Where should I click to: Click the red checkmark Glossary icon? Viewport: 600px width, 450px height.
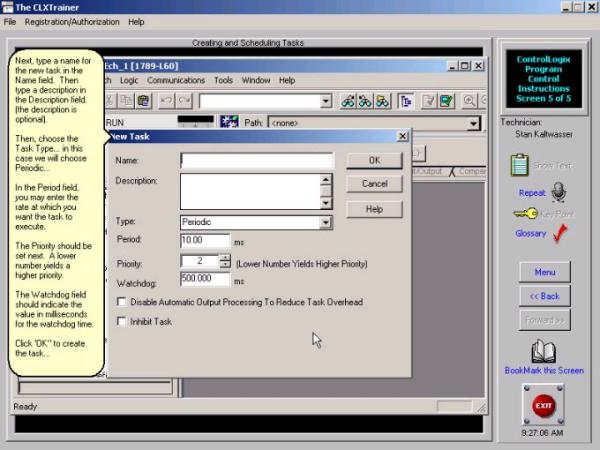pos(560,233)
